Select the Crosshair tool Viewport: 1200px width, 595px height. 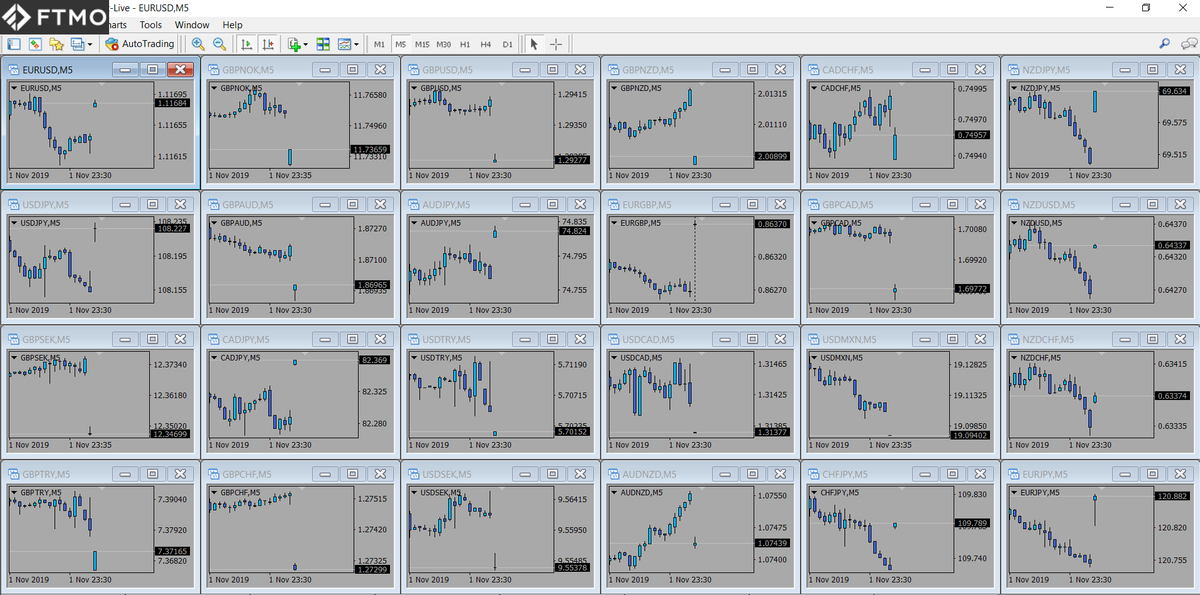click(x=556, y=44)
